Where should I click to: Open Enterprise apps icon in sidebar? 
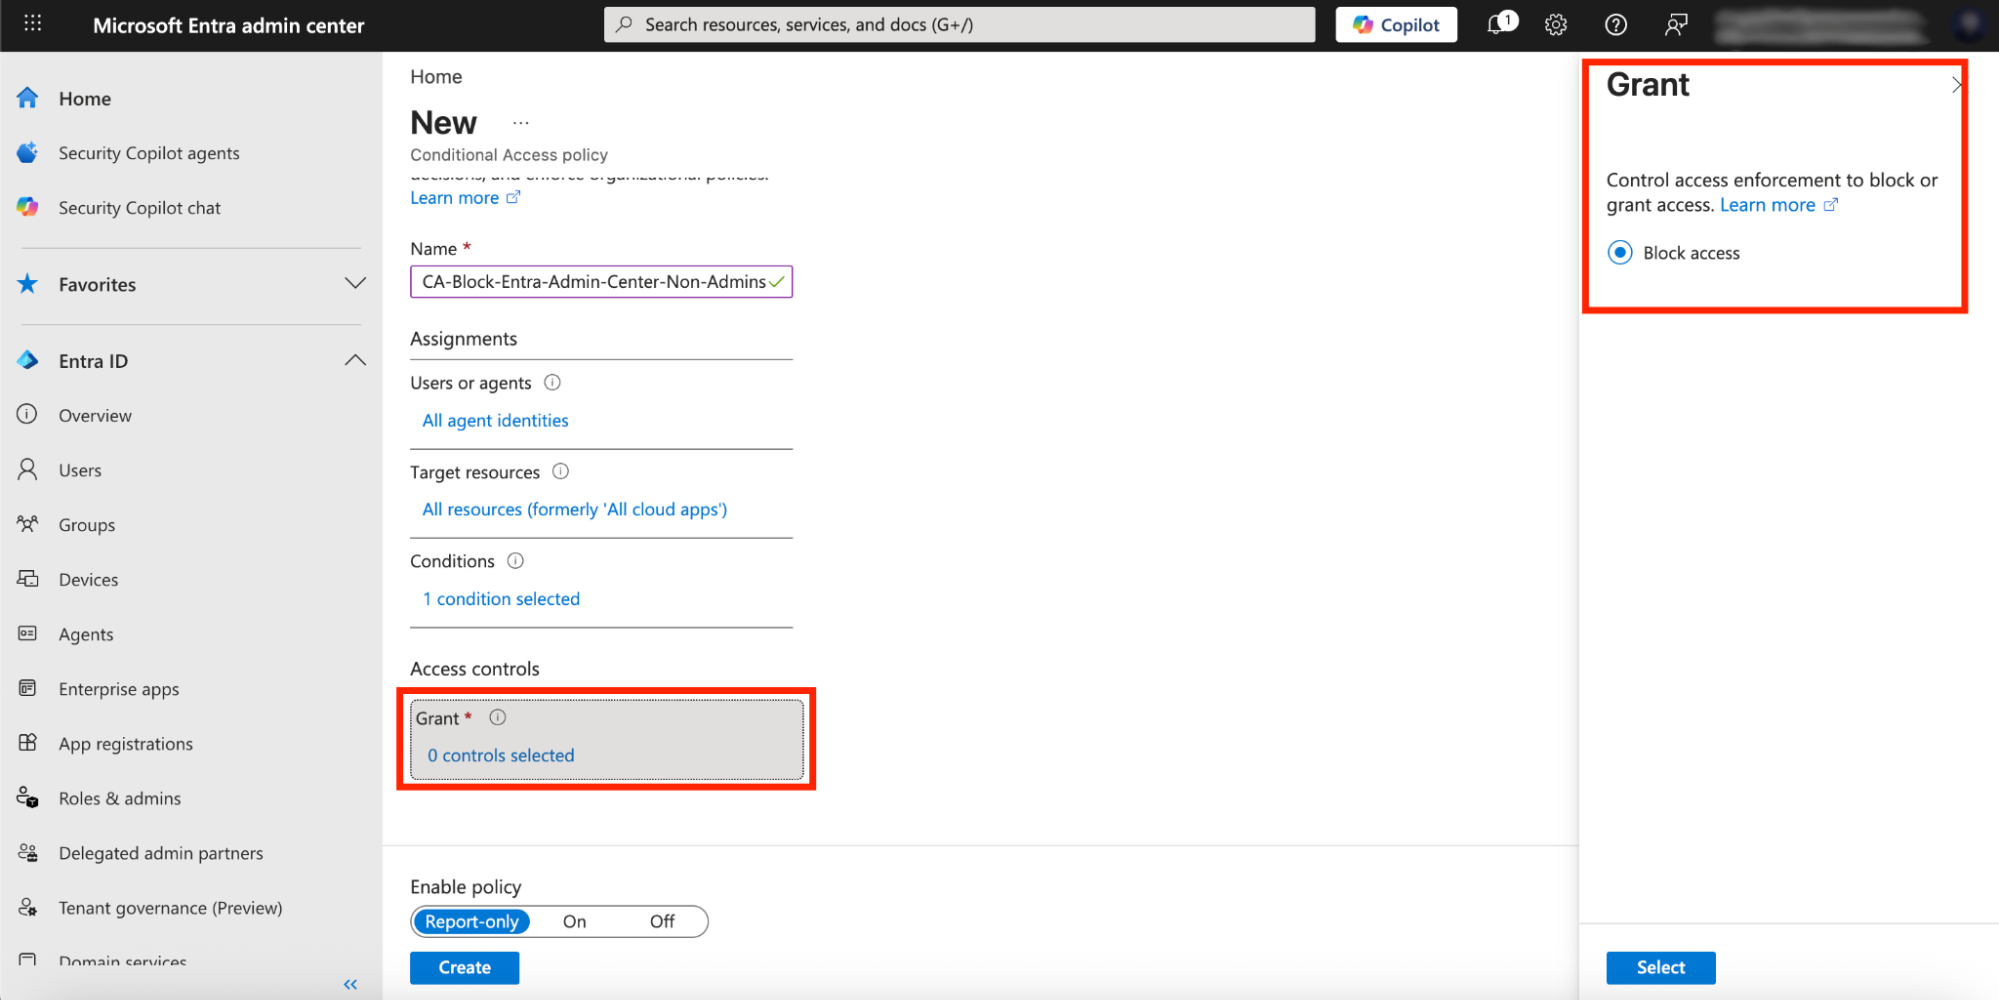[28, 688]
